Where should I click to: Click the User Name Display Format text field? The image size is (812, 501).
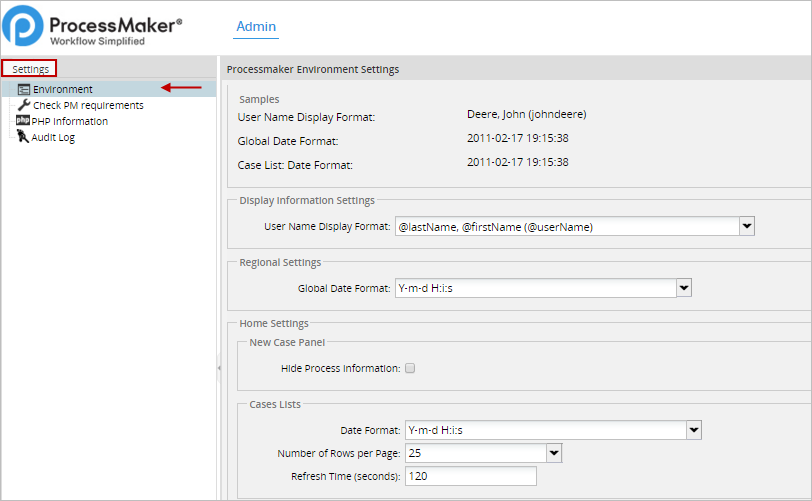566,227
